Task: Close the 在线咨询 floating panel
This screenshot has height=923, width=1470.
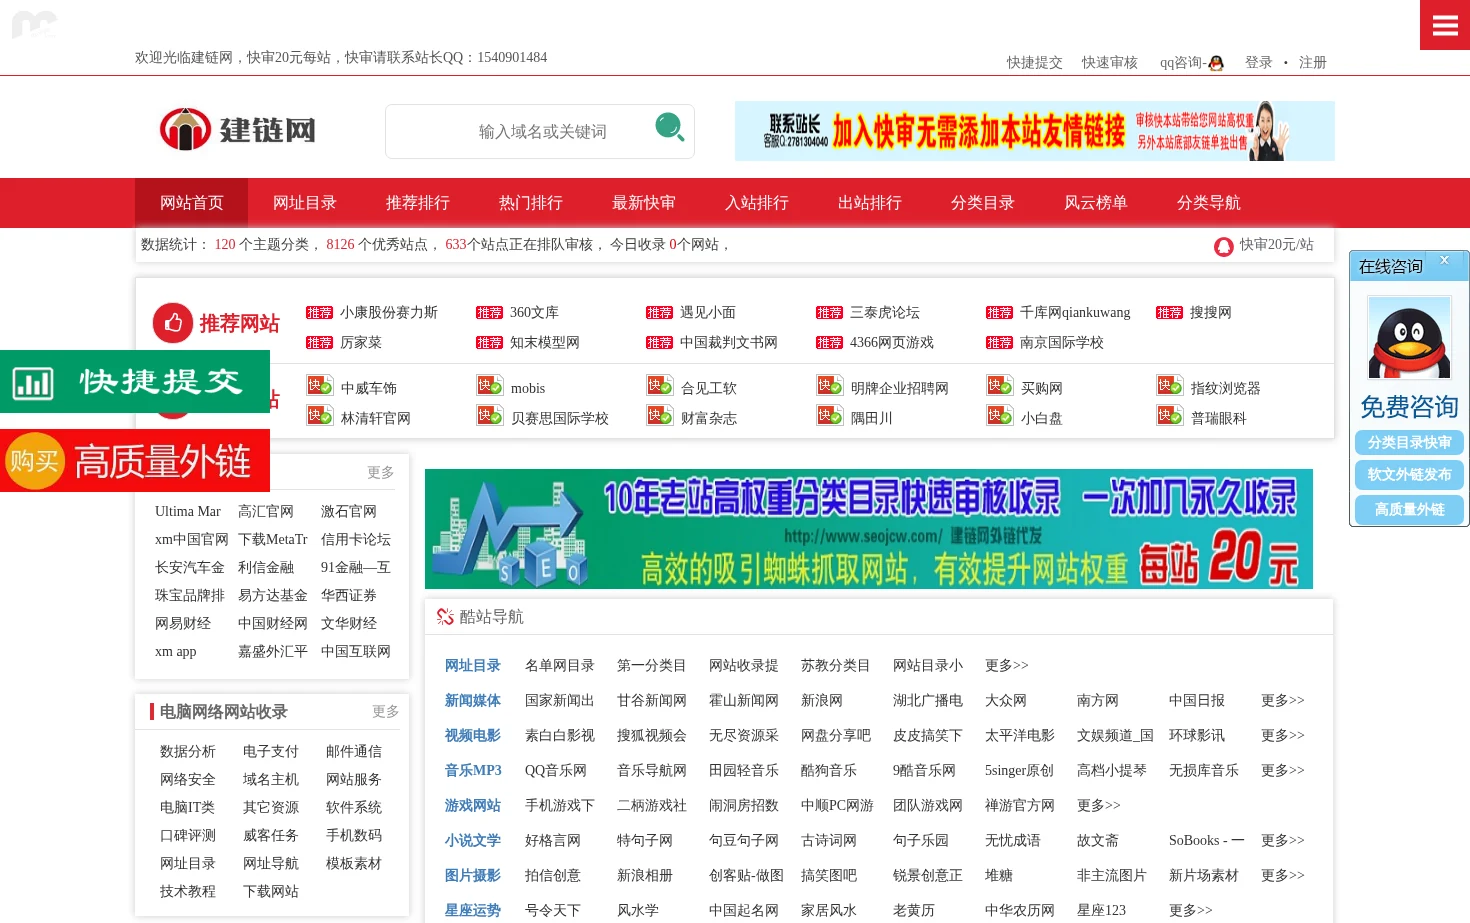Action: tap(1444, 260)
